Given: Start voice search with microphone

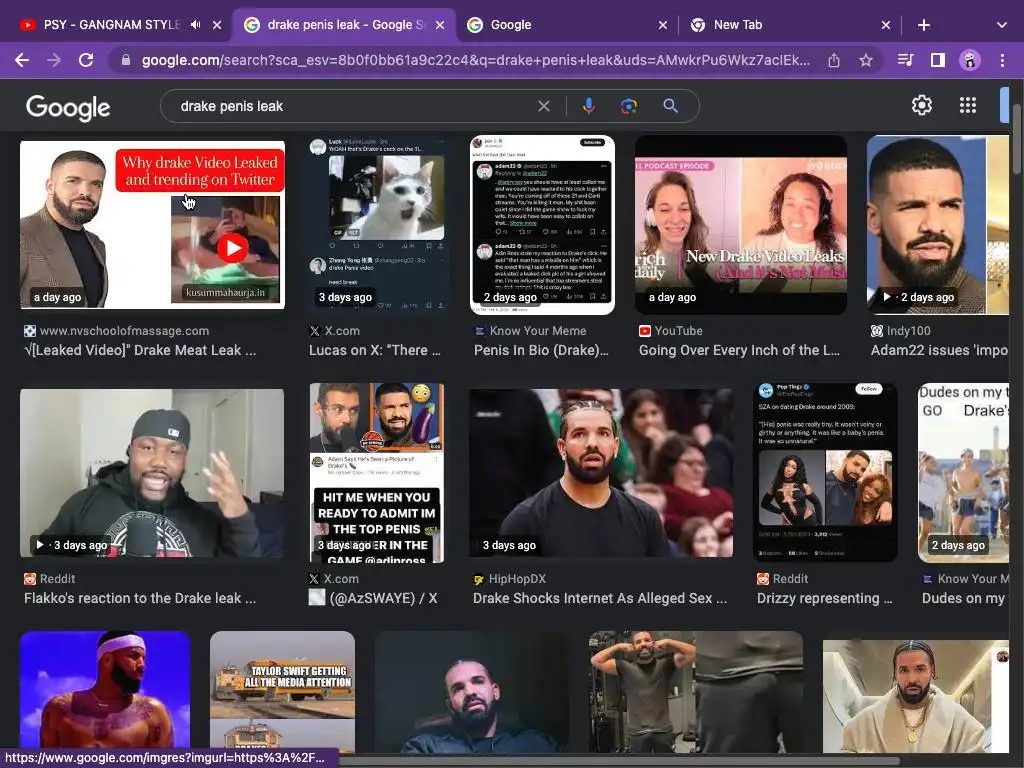Looking at the screenshot, I should coord(588,106).
